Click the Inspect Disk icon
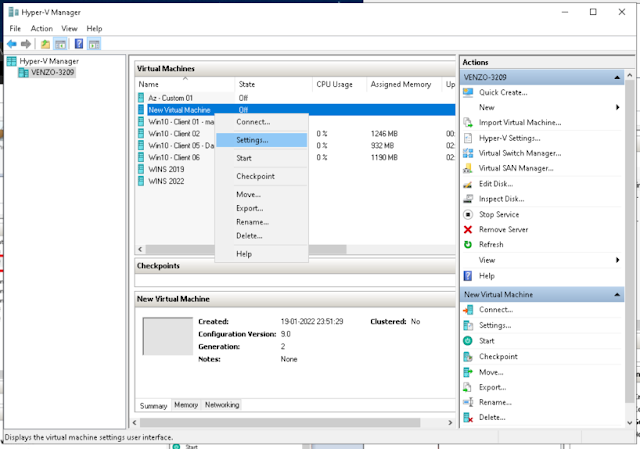The image size is (640, 449). pos(468,199)
